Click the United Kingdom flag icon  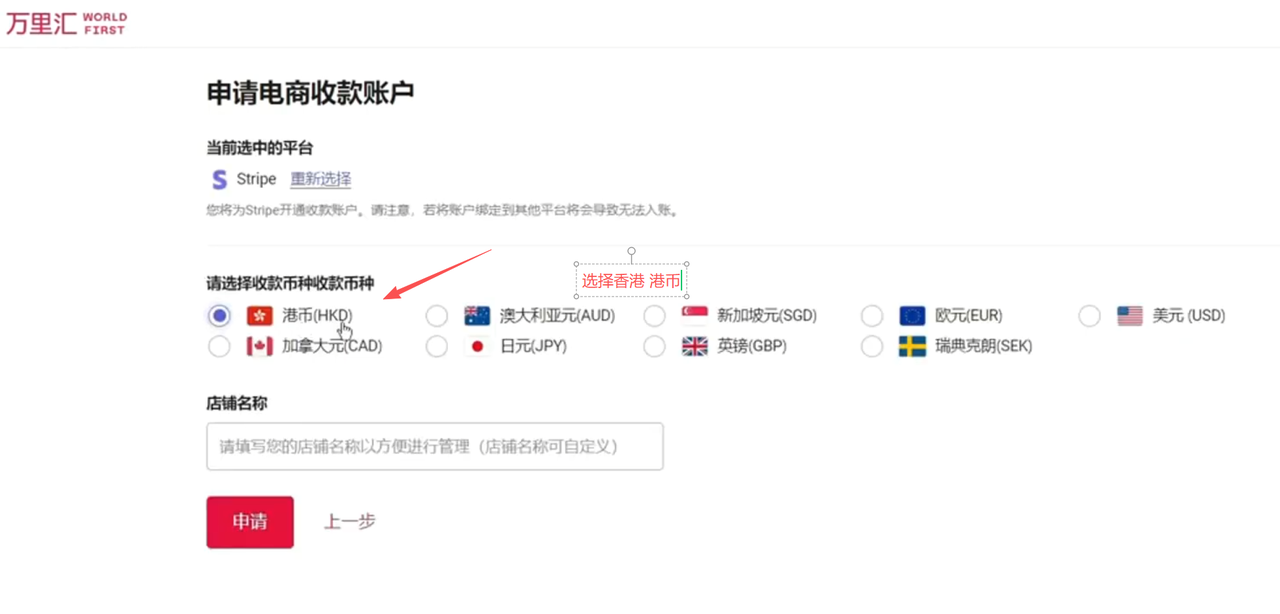(x=694, y=347)
